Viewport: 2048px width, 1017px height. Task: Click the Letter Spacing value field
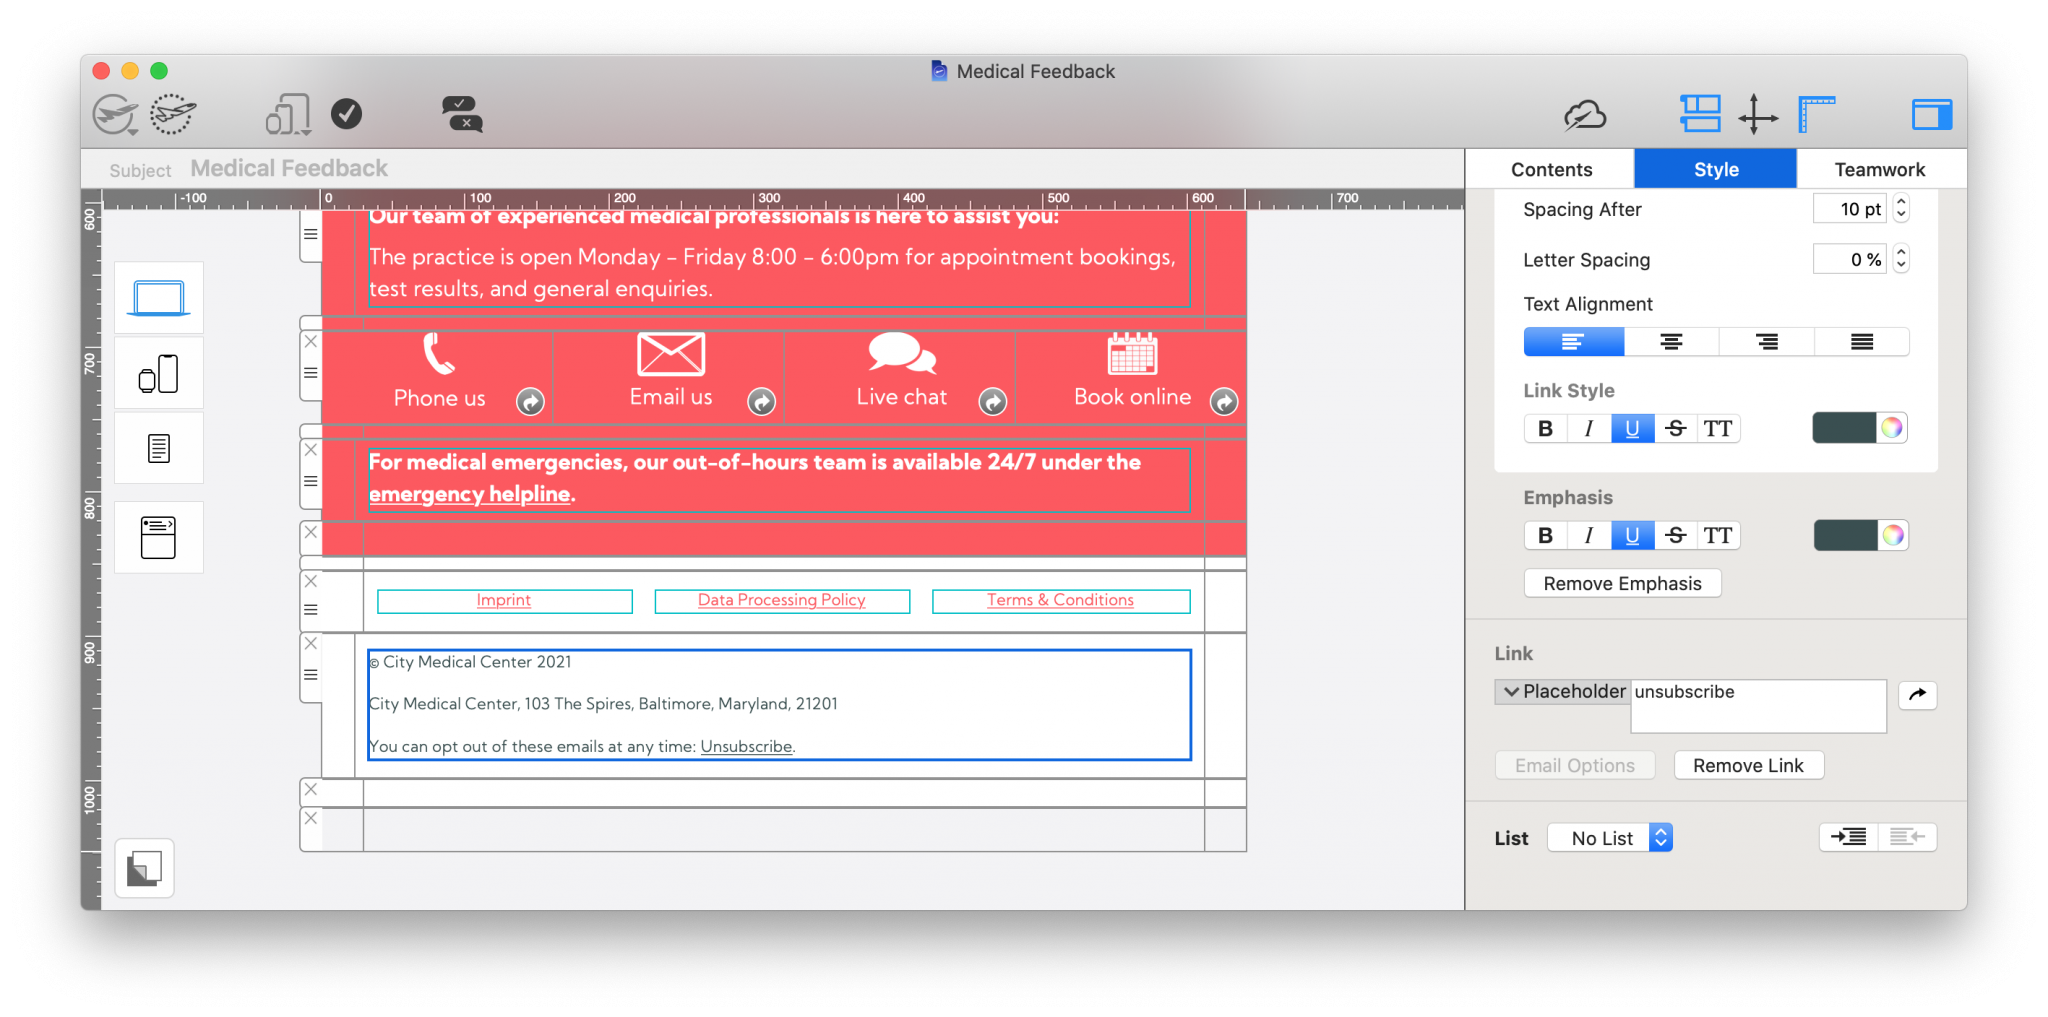pos(1850,259)
